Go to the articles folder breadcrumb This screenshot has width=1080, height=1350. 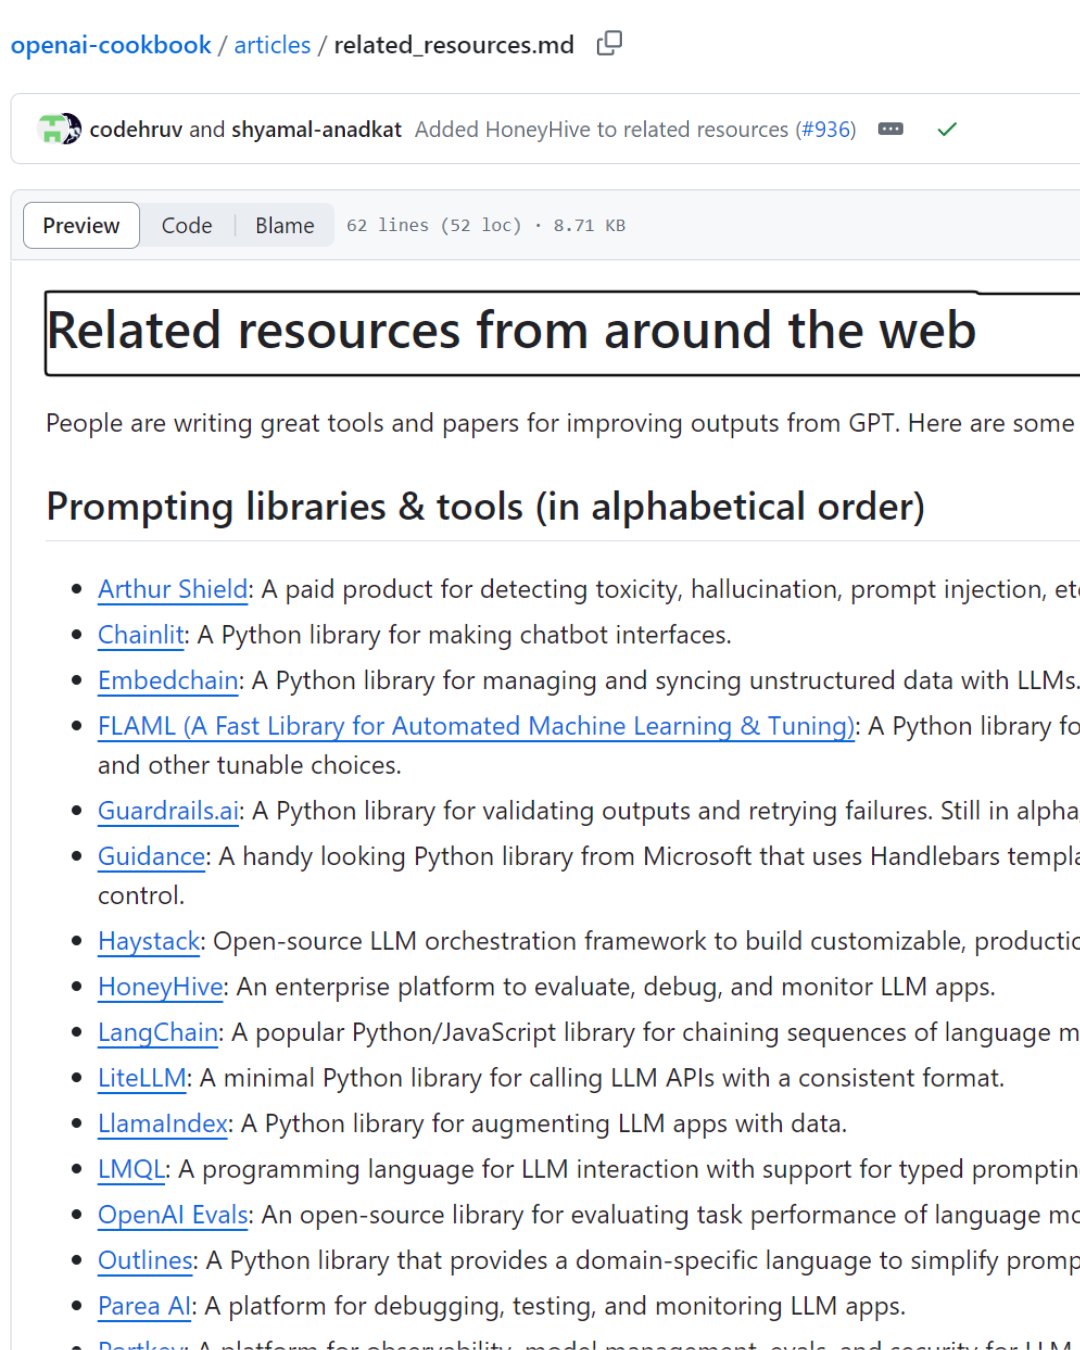(272, 45)
